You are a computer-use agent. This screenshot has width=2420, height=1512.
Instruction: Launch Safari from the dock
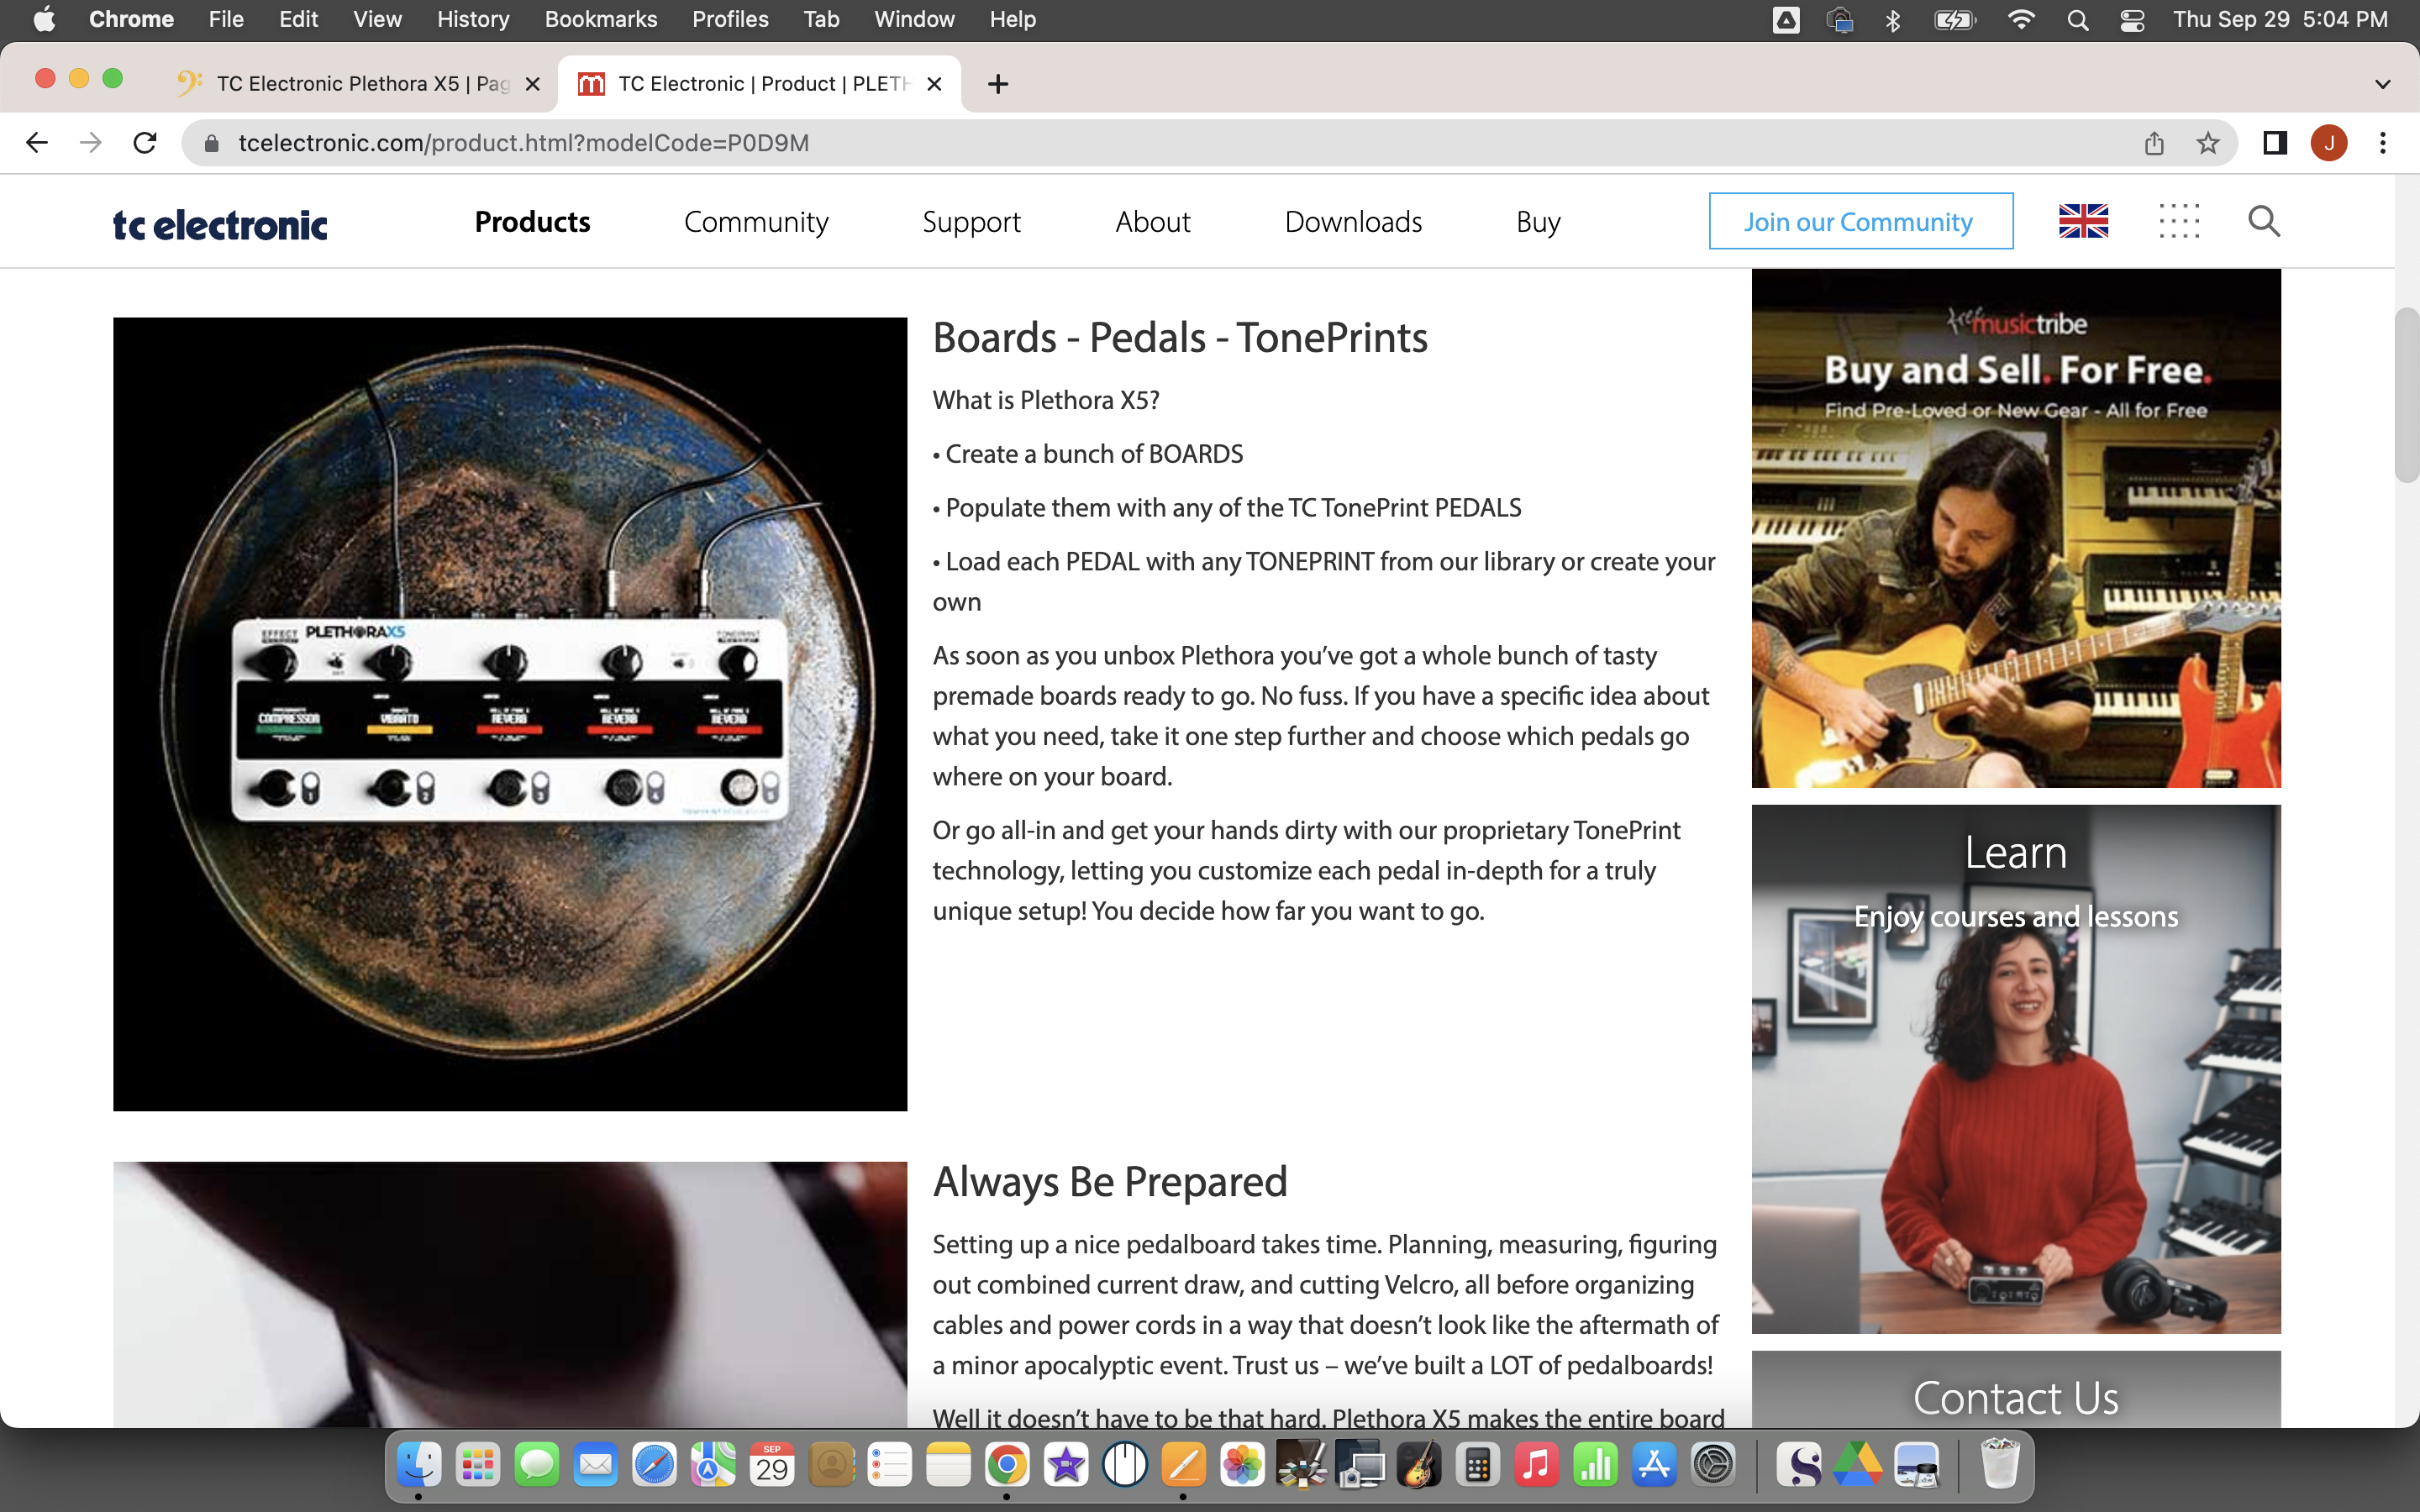click(654, 1465)
